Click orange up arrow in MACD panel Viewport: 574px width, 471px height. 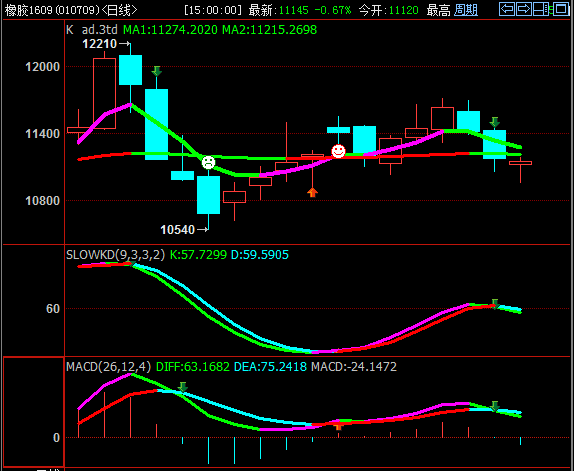pyautogui.click(x=338, y=426)
